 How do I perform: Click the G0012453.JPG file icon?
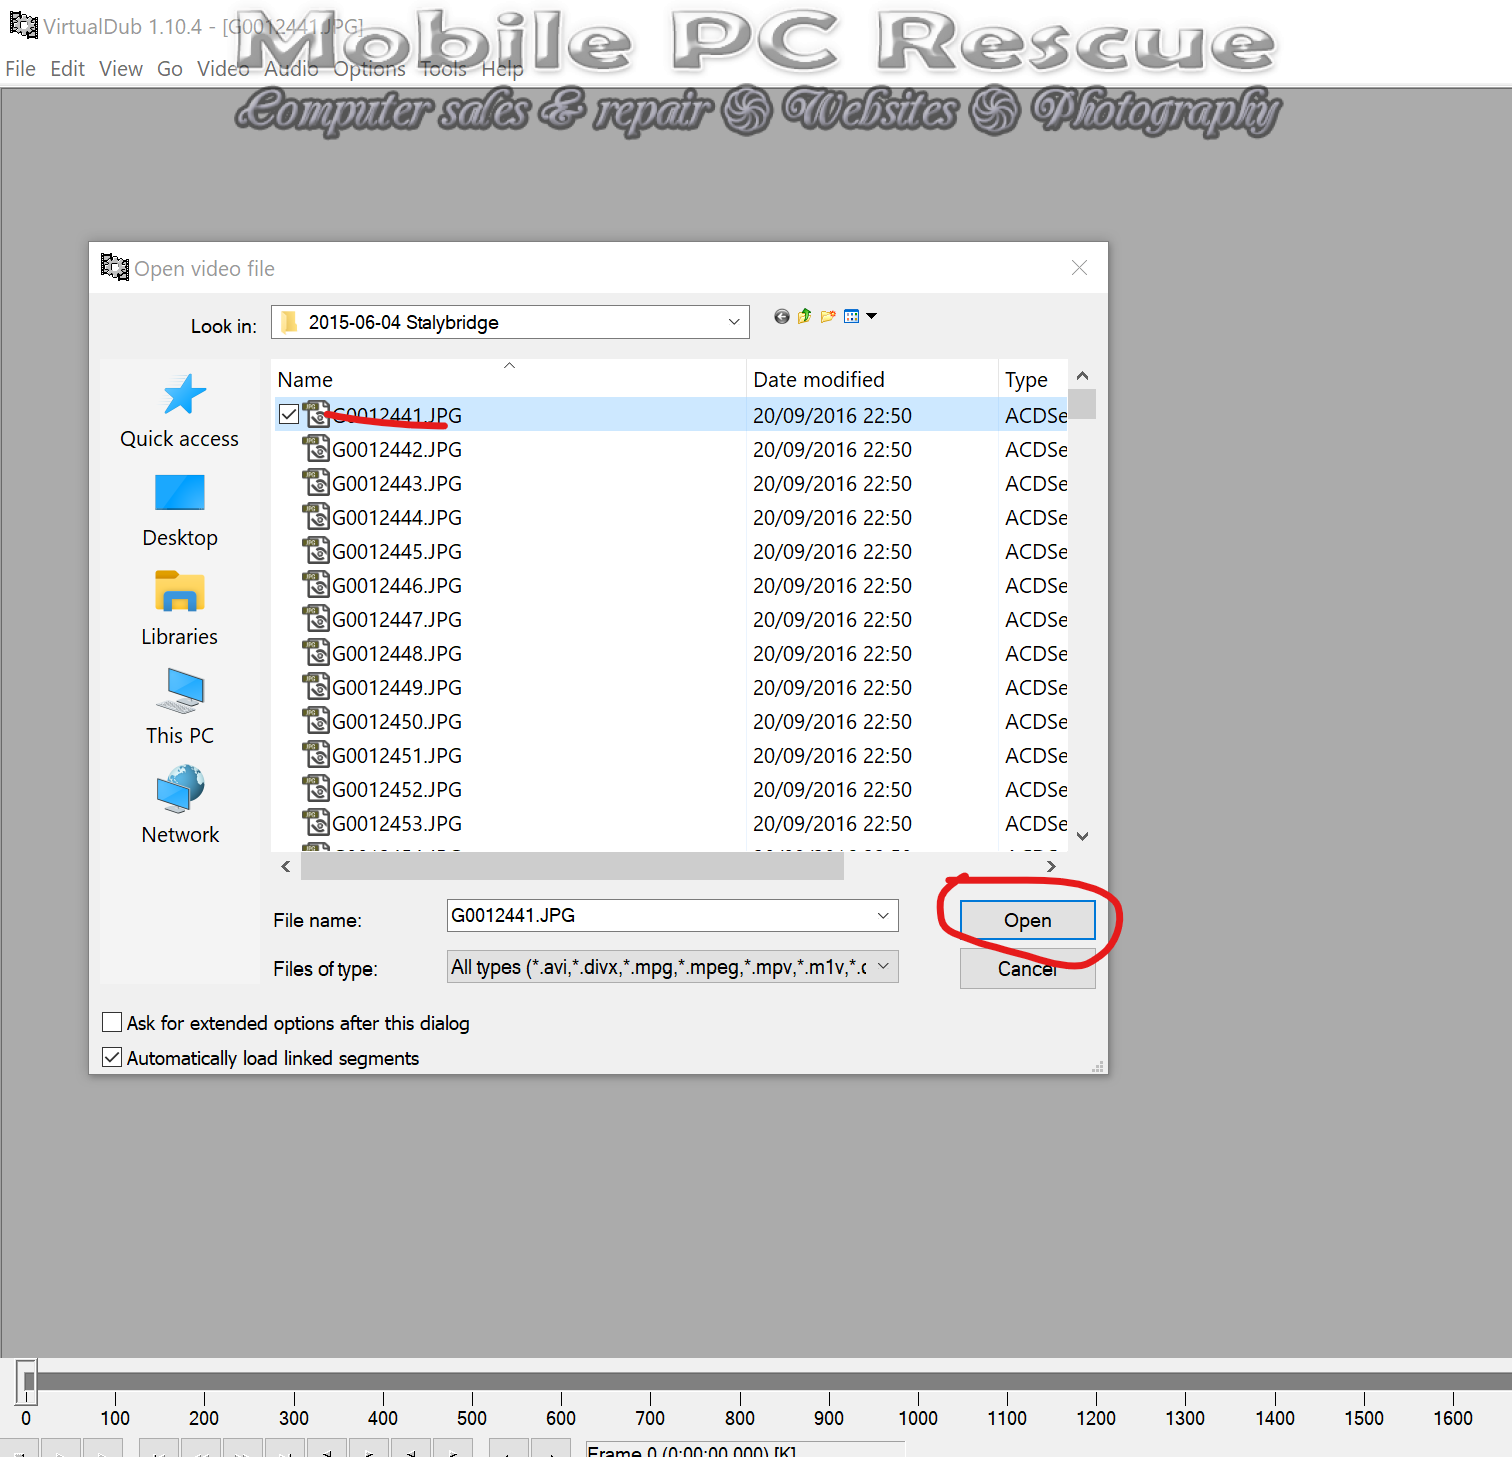tap(316, 823)
